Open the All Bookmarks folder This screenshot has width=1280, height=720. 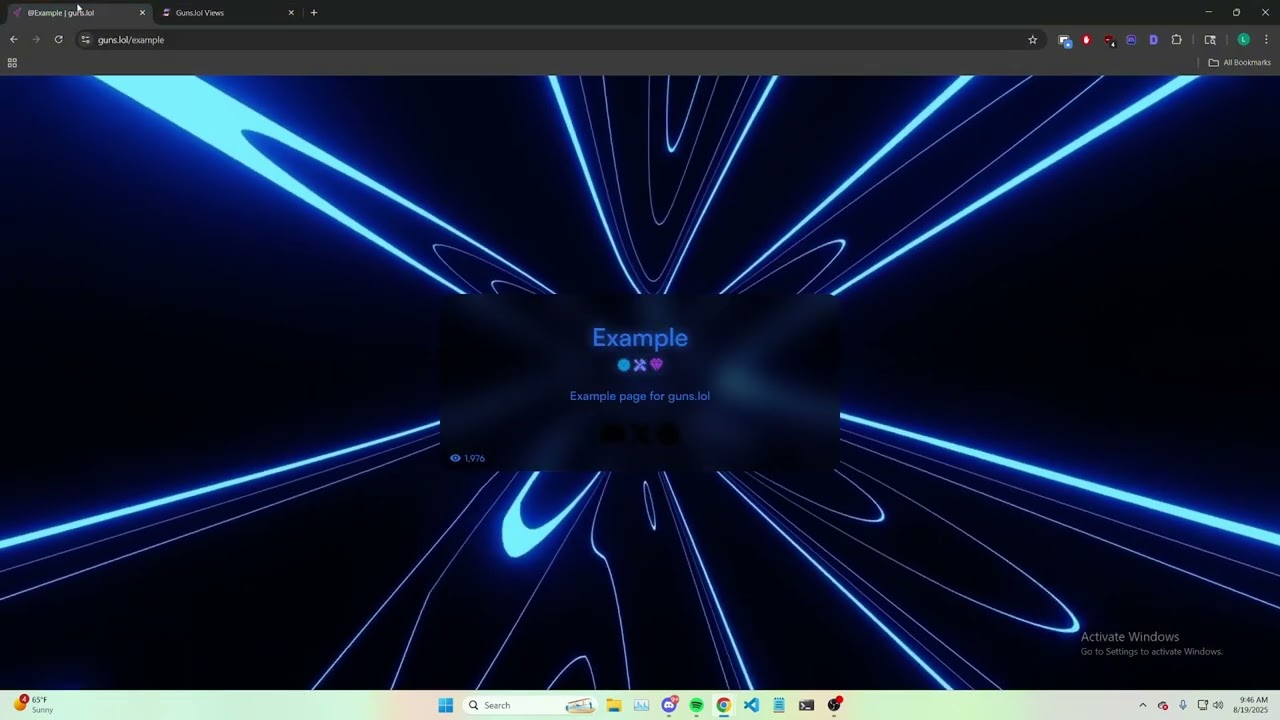[x=1239, y=62]
